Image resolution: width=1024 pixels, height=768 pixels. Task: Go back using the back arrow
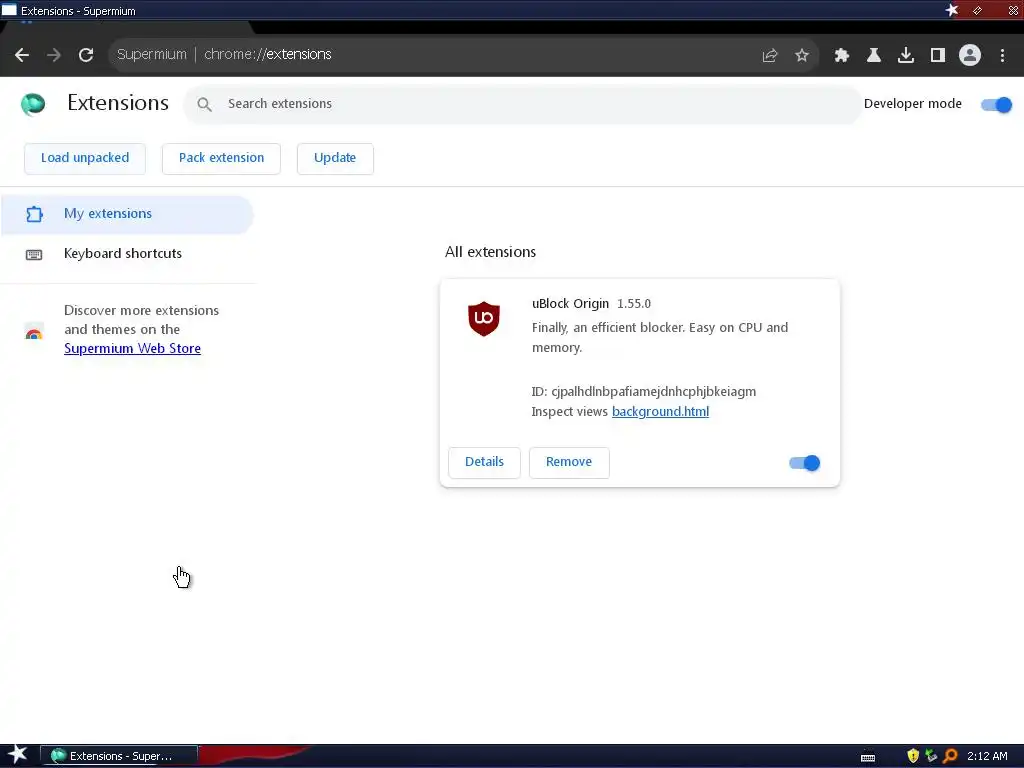[x=22, y=55]
